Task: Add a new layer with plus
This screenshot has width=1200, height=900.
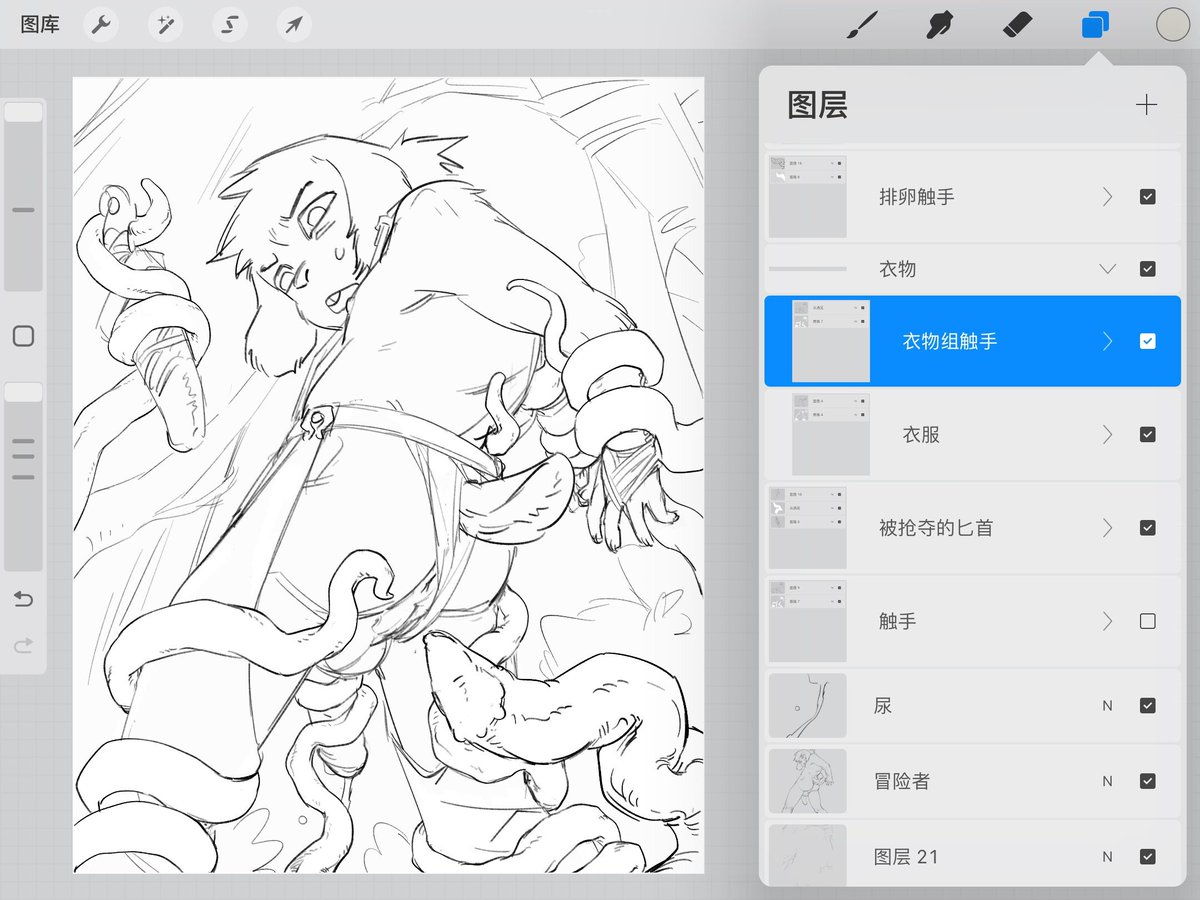Action: tap(1147, 105)
